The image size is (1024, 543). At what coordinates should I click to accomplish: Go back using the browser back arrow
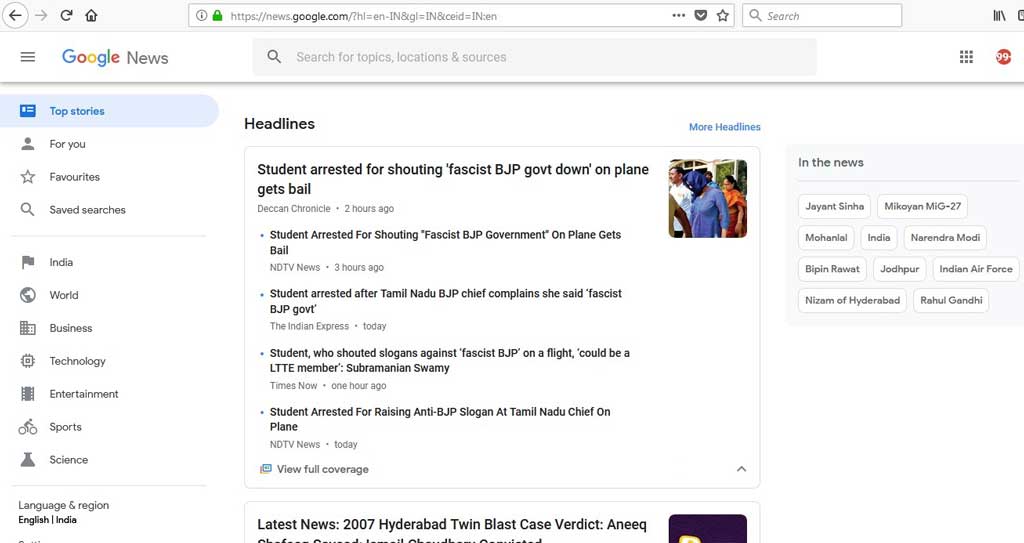(15, 16)
